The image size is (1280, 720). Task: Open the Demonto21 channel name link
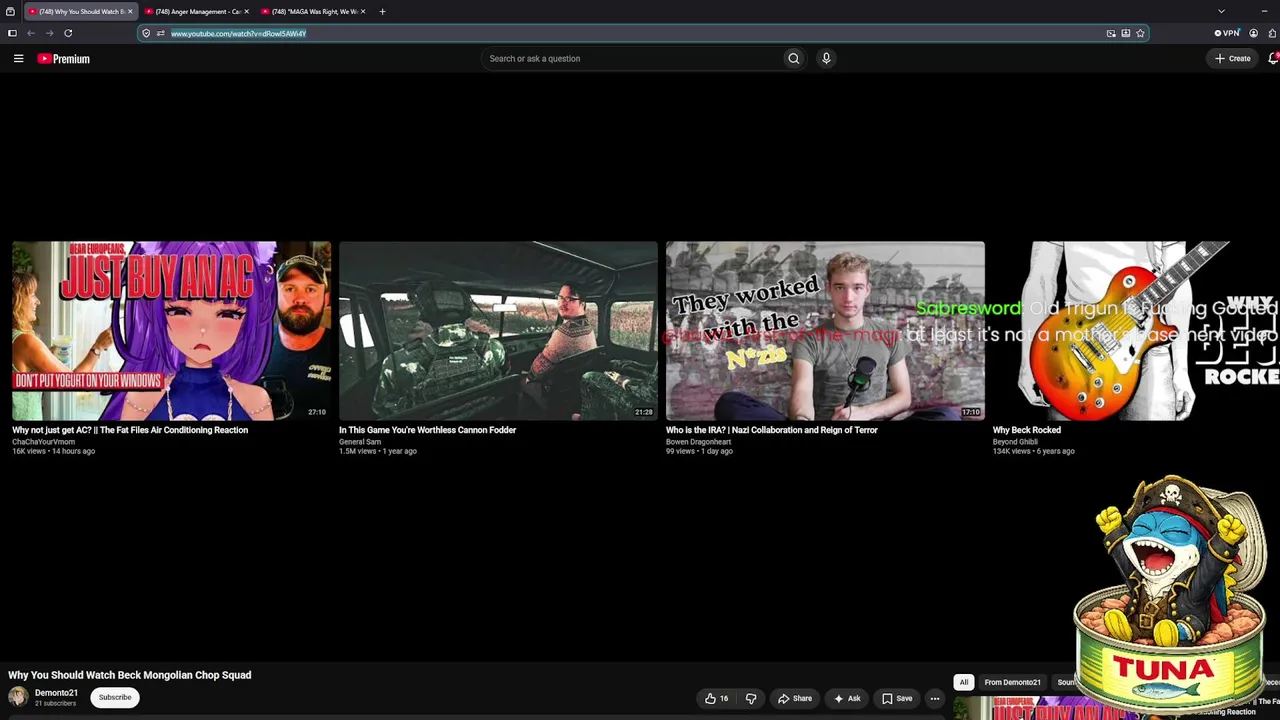[56, 693]
